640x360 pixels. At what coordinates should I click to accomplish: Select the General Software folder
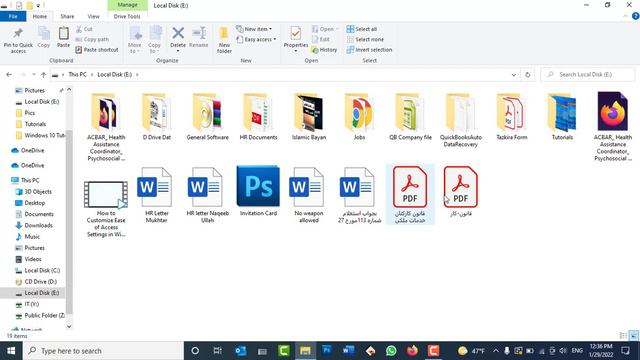[x=207, y=117]
